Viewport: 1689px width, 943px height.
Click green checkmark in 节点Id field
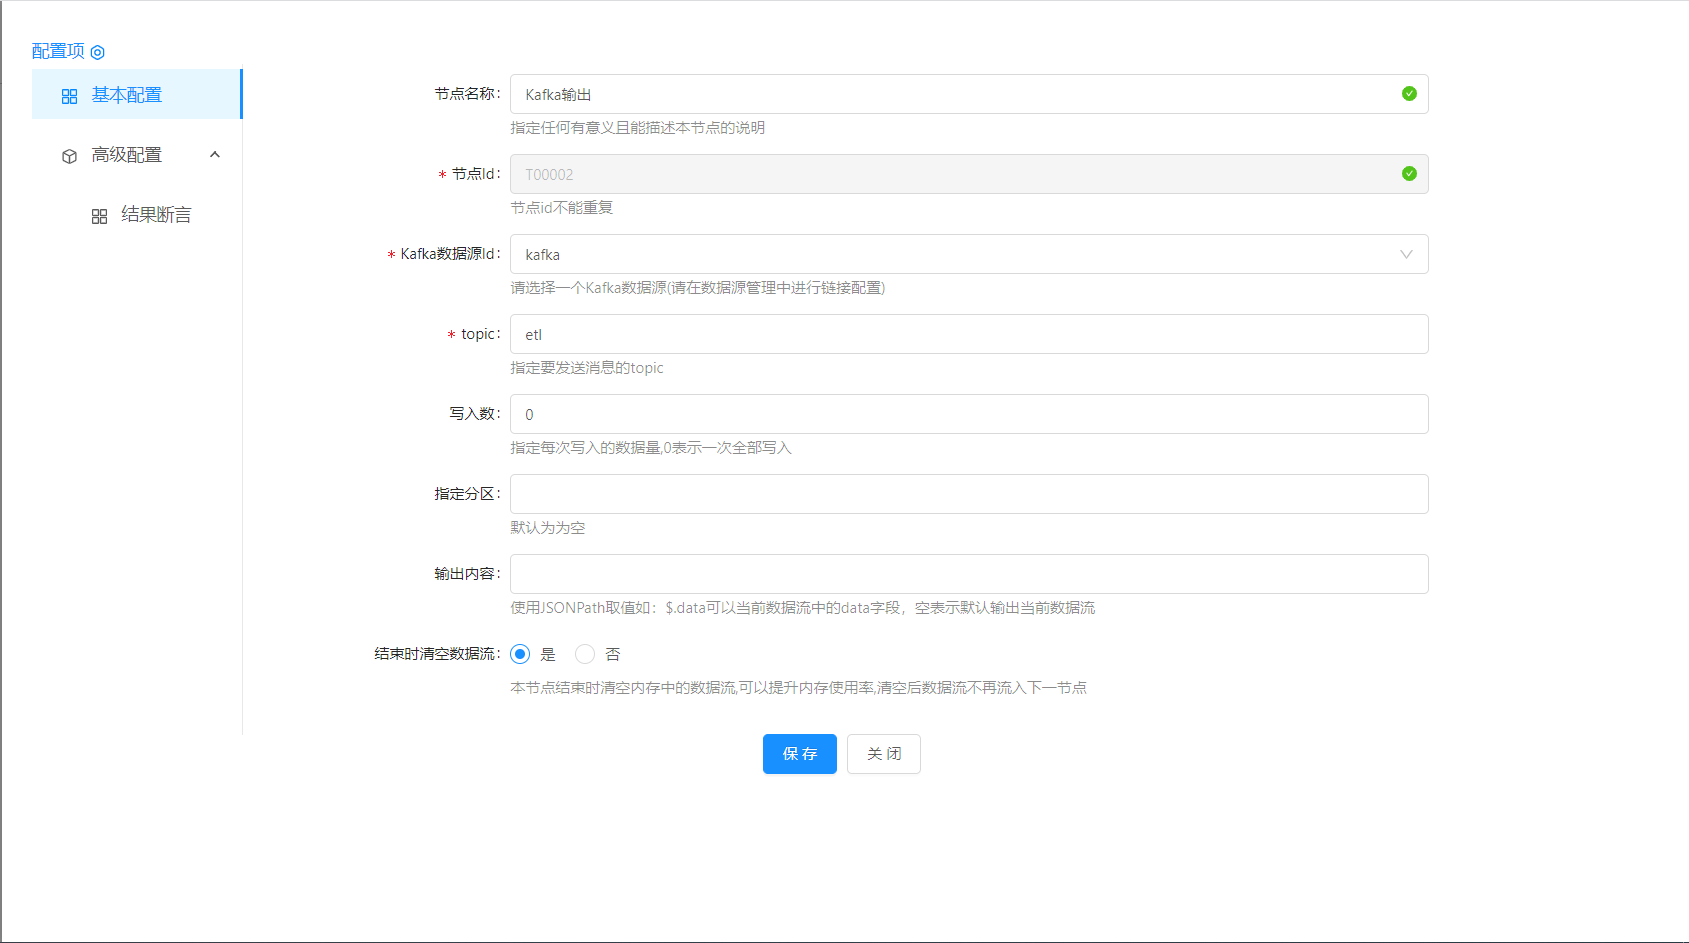1408,174
